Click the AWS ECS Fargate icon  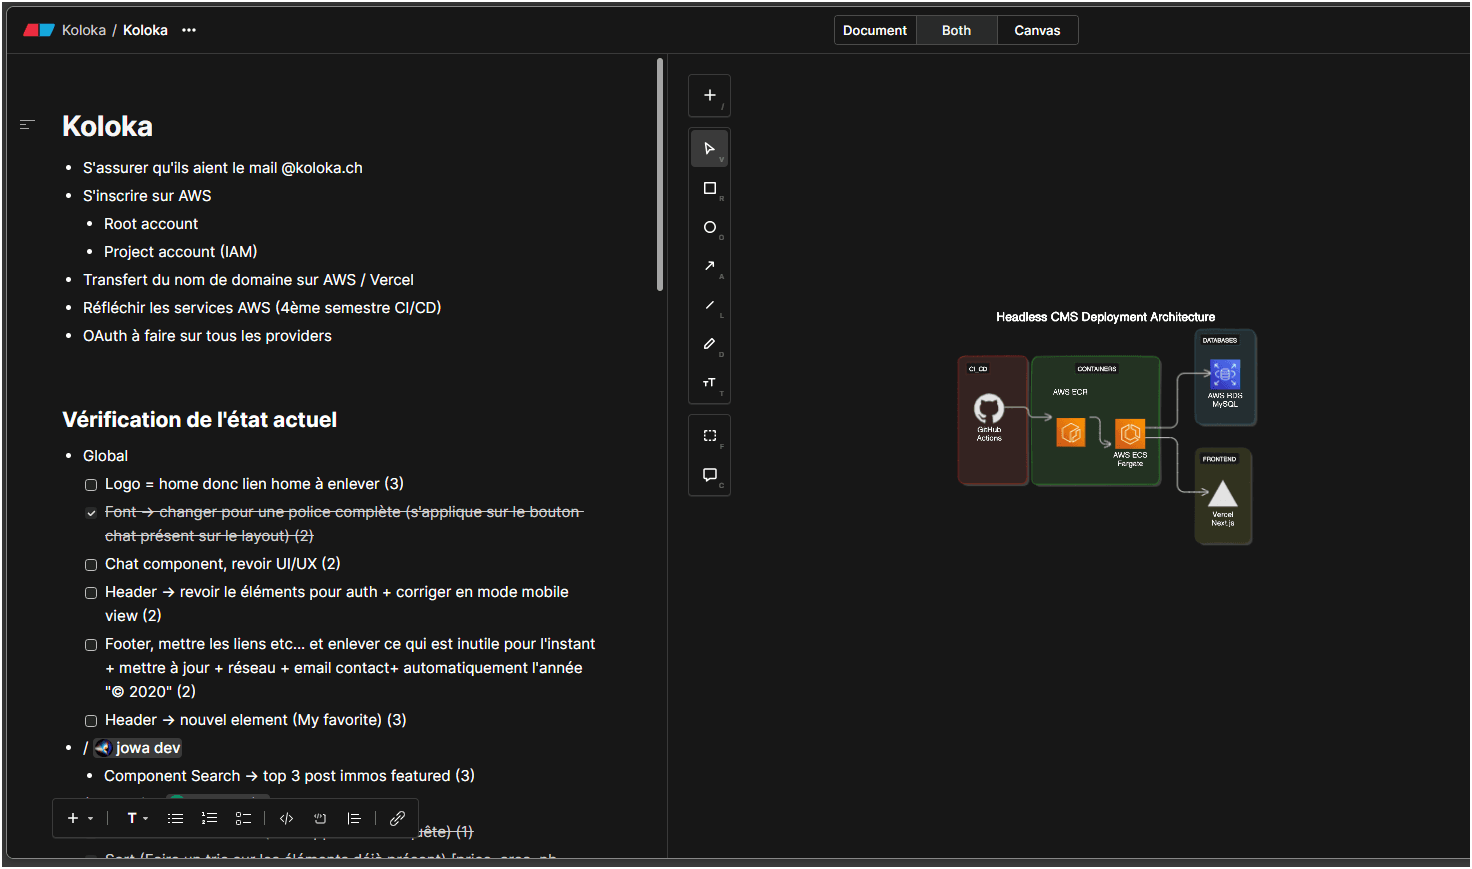(x=1130, y=433)
